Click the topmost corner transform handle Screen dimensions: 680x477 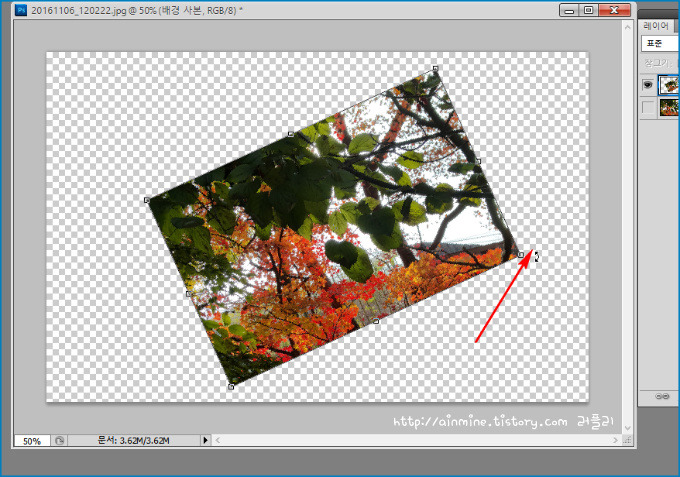point(435,68)
